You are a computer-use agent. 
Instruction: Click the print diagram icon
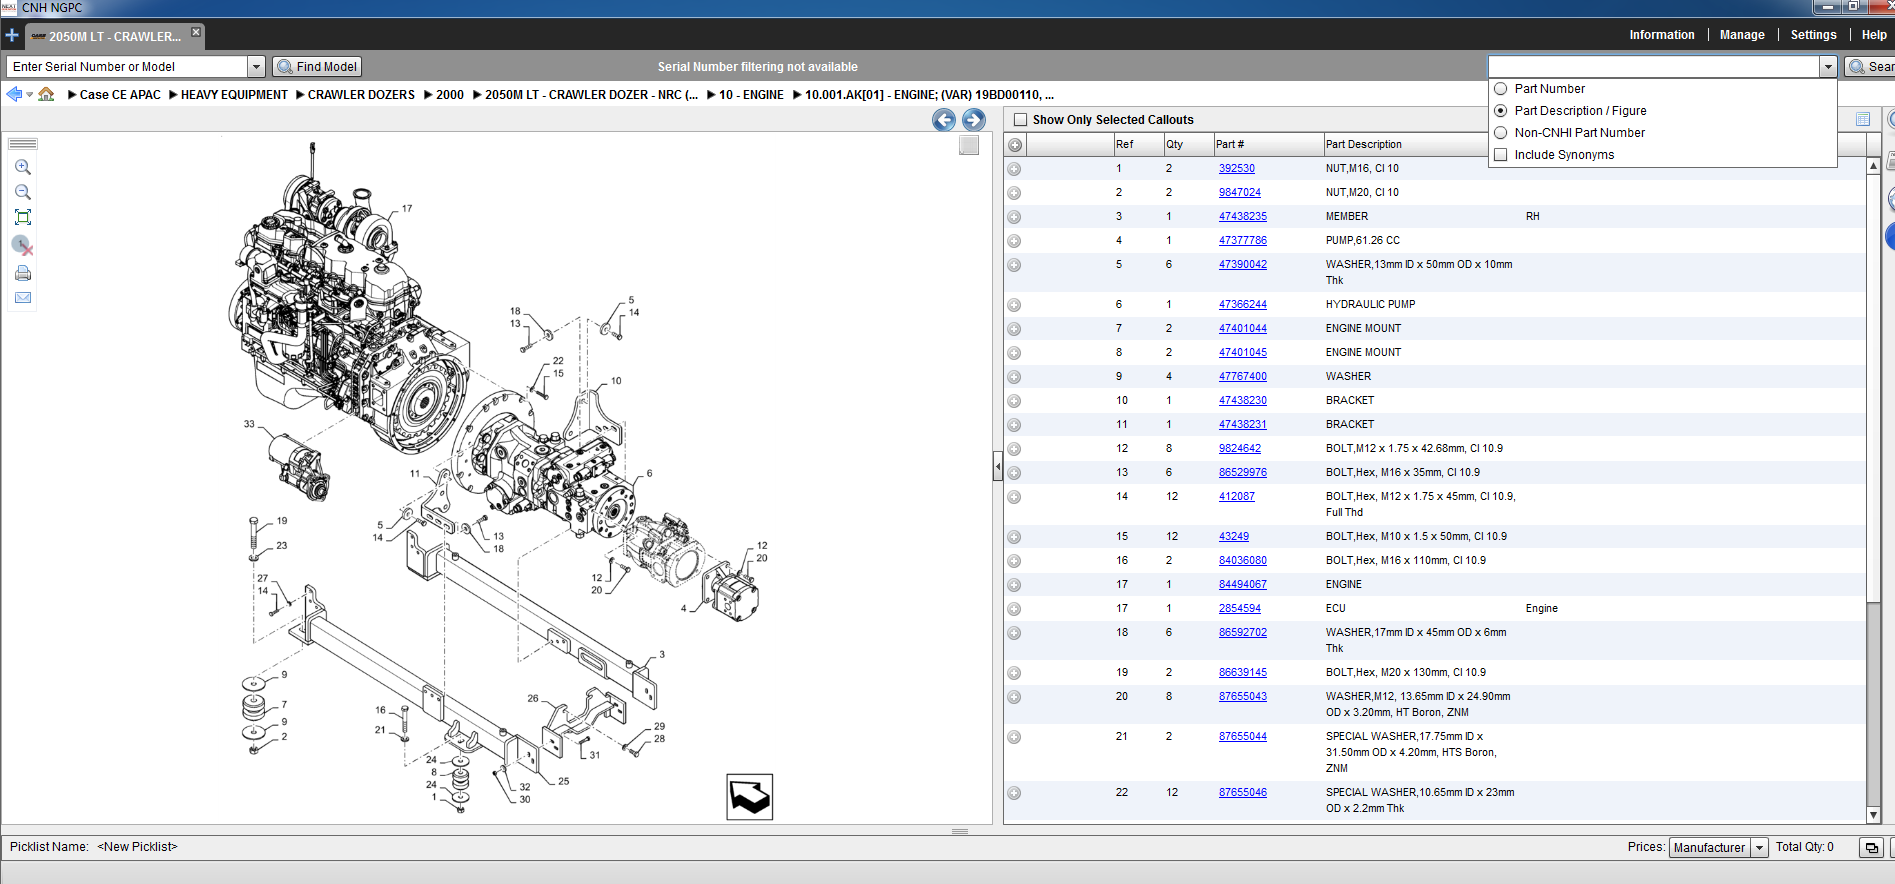coord(23,273)
